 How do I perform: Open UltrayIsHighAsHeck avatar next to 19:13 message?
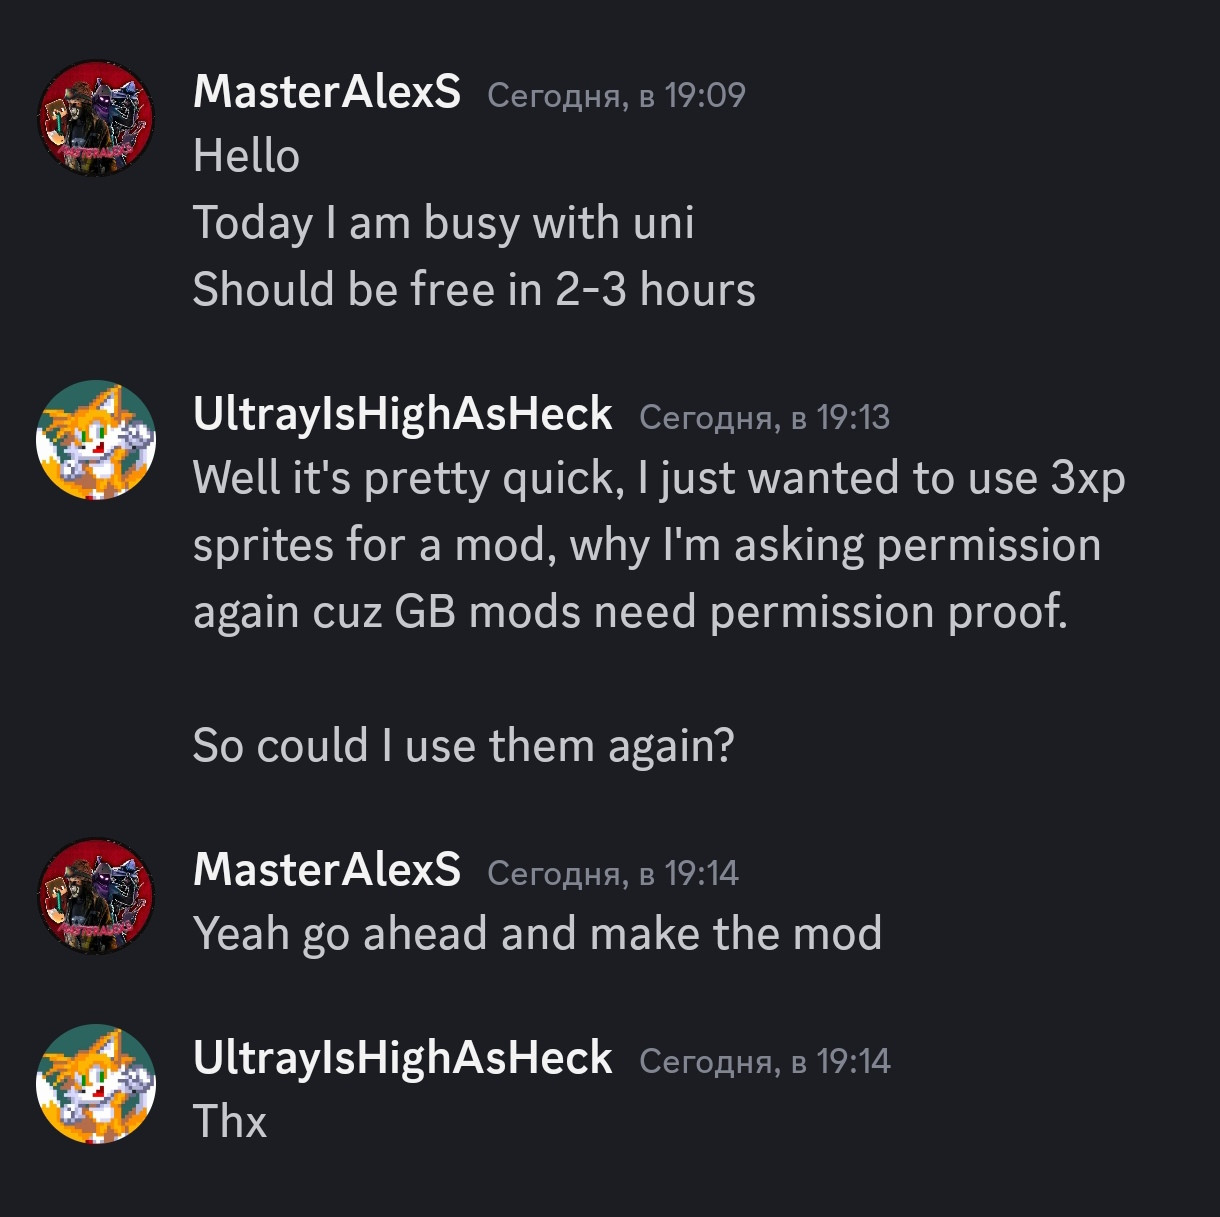[x=96, y=439]
